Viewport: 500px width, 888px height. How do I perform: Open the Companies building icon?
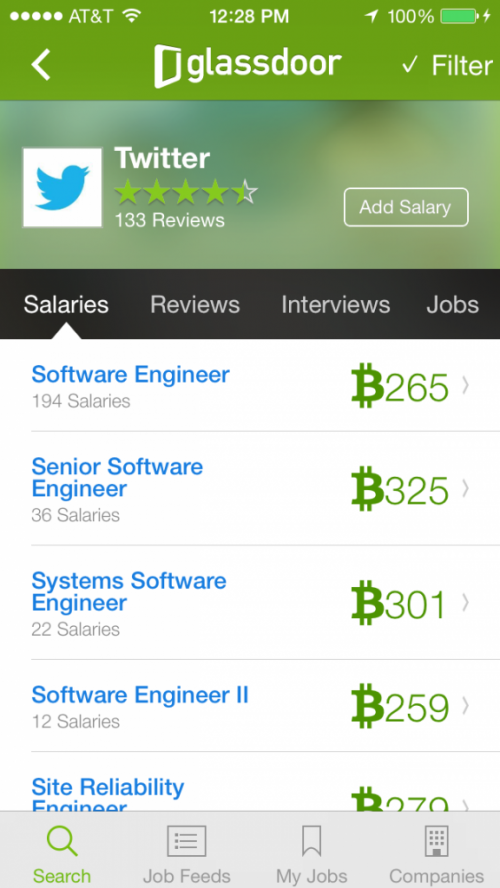[x=437, y=841]
